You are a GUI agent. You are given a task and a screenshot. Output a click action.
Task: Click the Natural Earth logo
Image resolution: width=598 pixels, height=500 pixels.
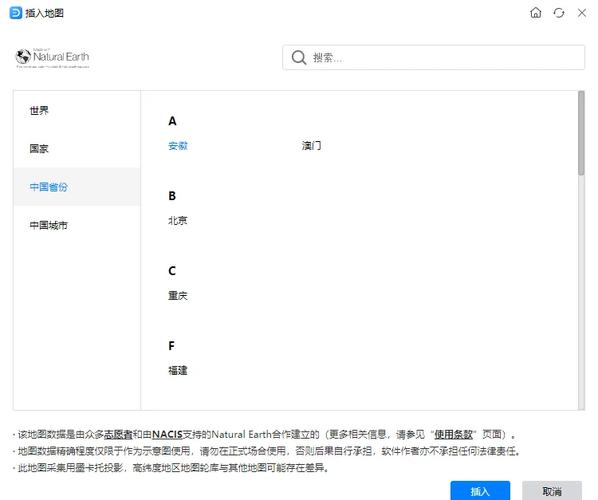pyautogui.click(x=52, y=58)
